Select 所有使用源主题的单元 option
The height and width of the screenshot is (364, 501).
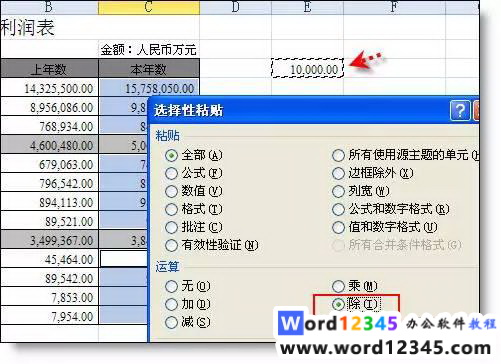pyautogui.click(x=405, y=155)
